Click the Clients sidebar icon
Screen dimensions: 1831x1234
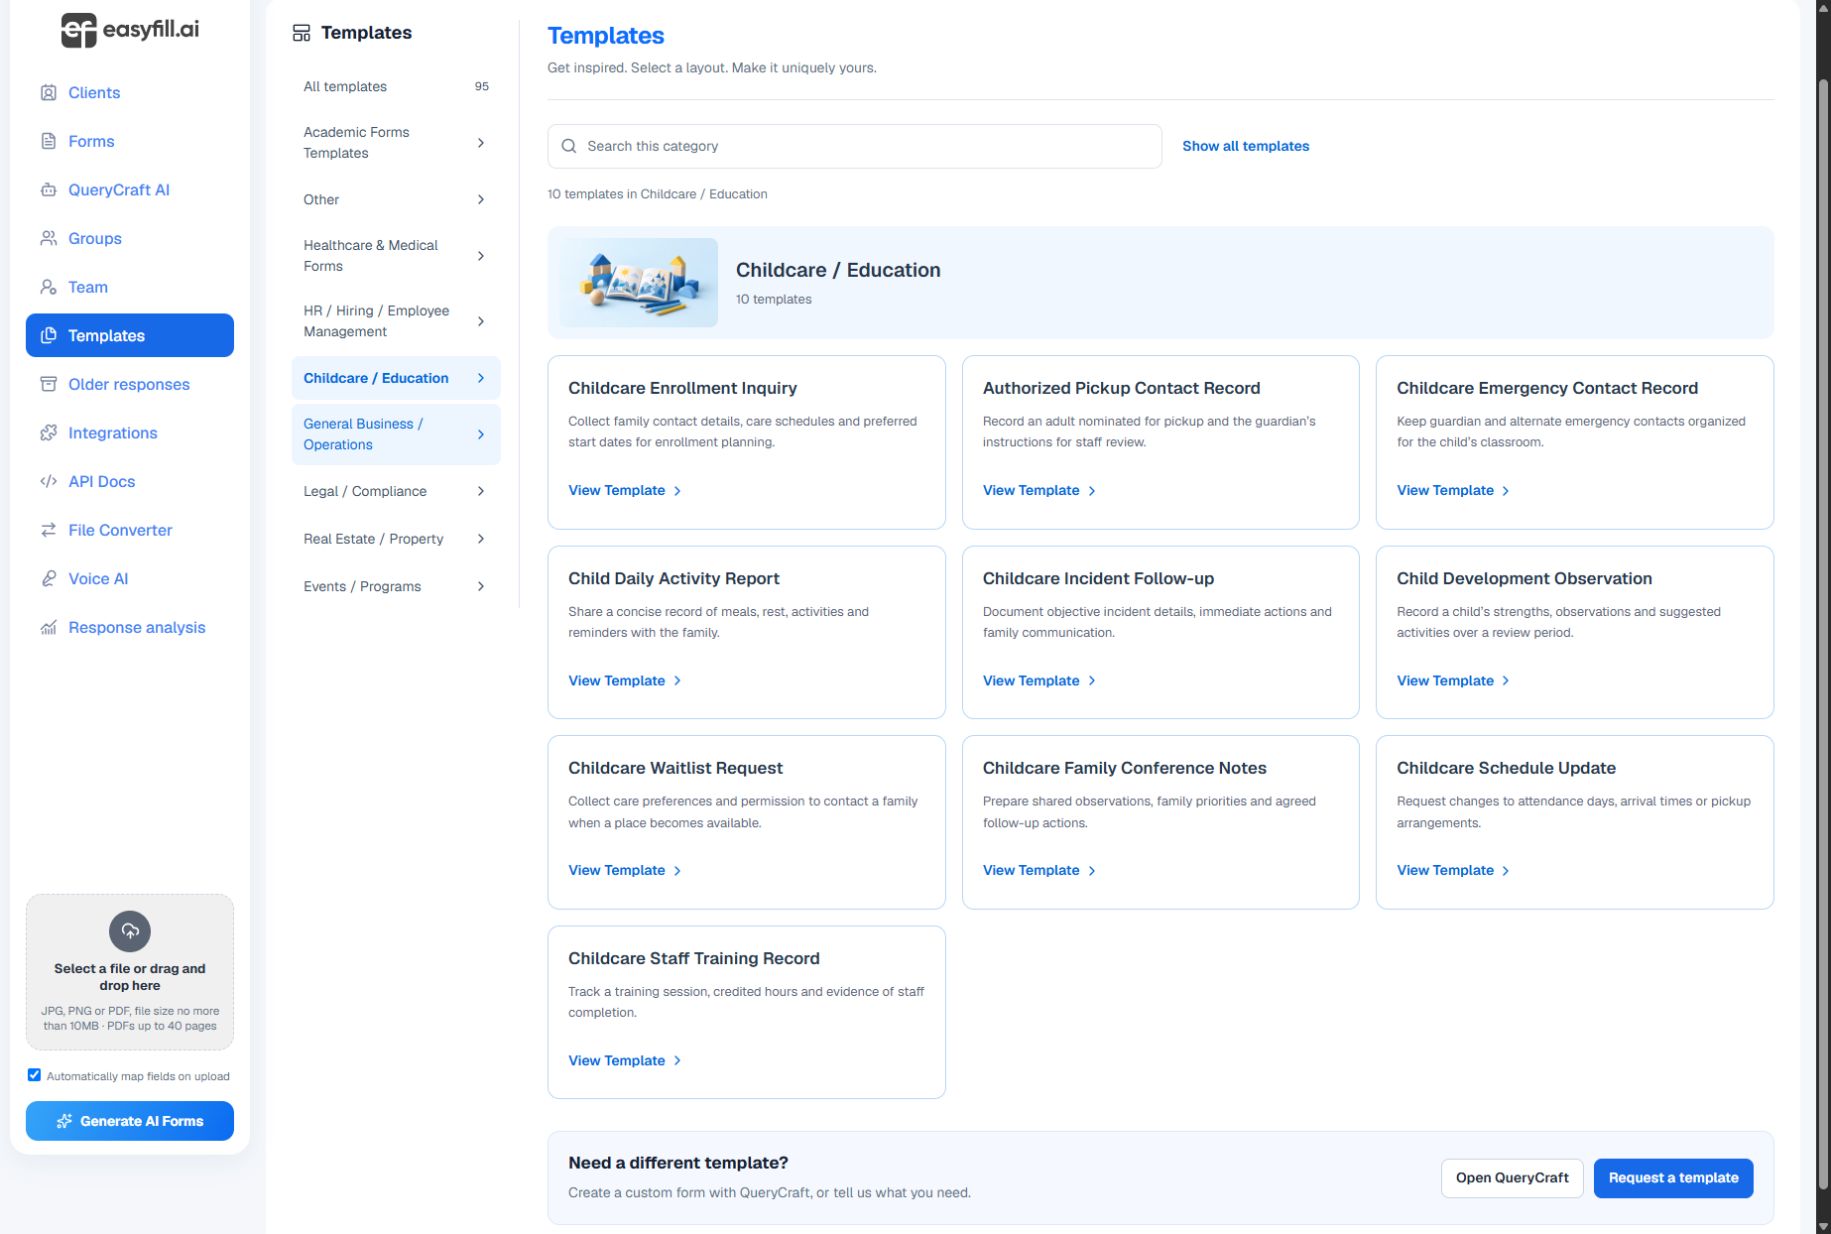pos(48,92)
